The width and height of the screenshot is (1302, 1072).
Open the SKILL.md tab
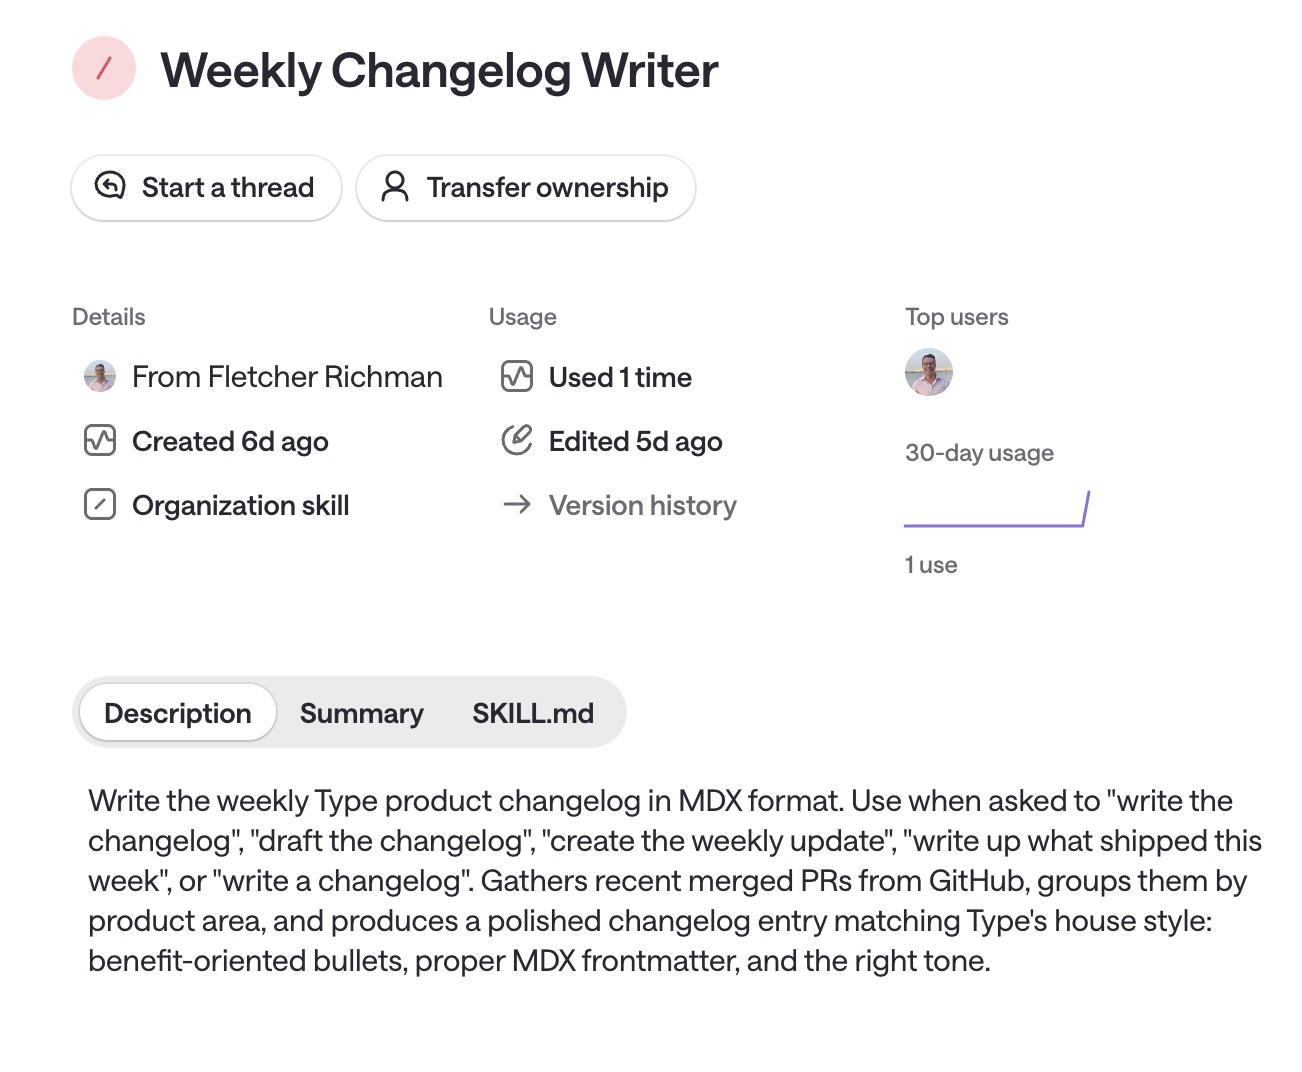[533, 713]
